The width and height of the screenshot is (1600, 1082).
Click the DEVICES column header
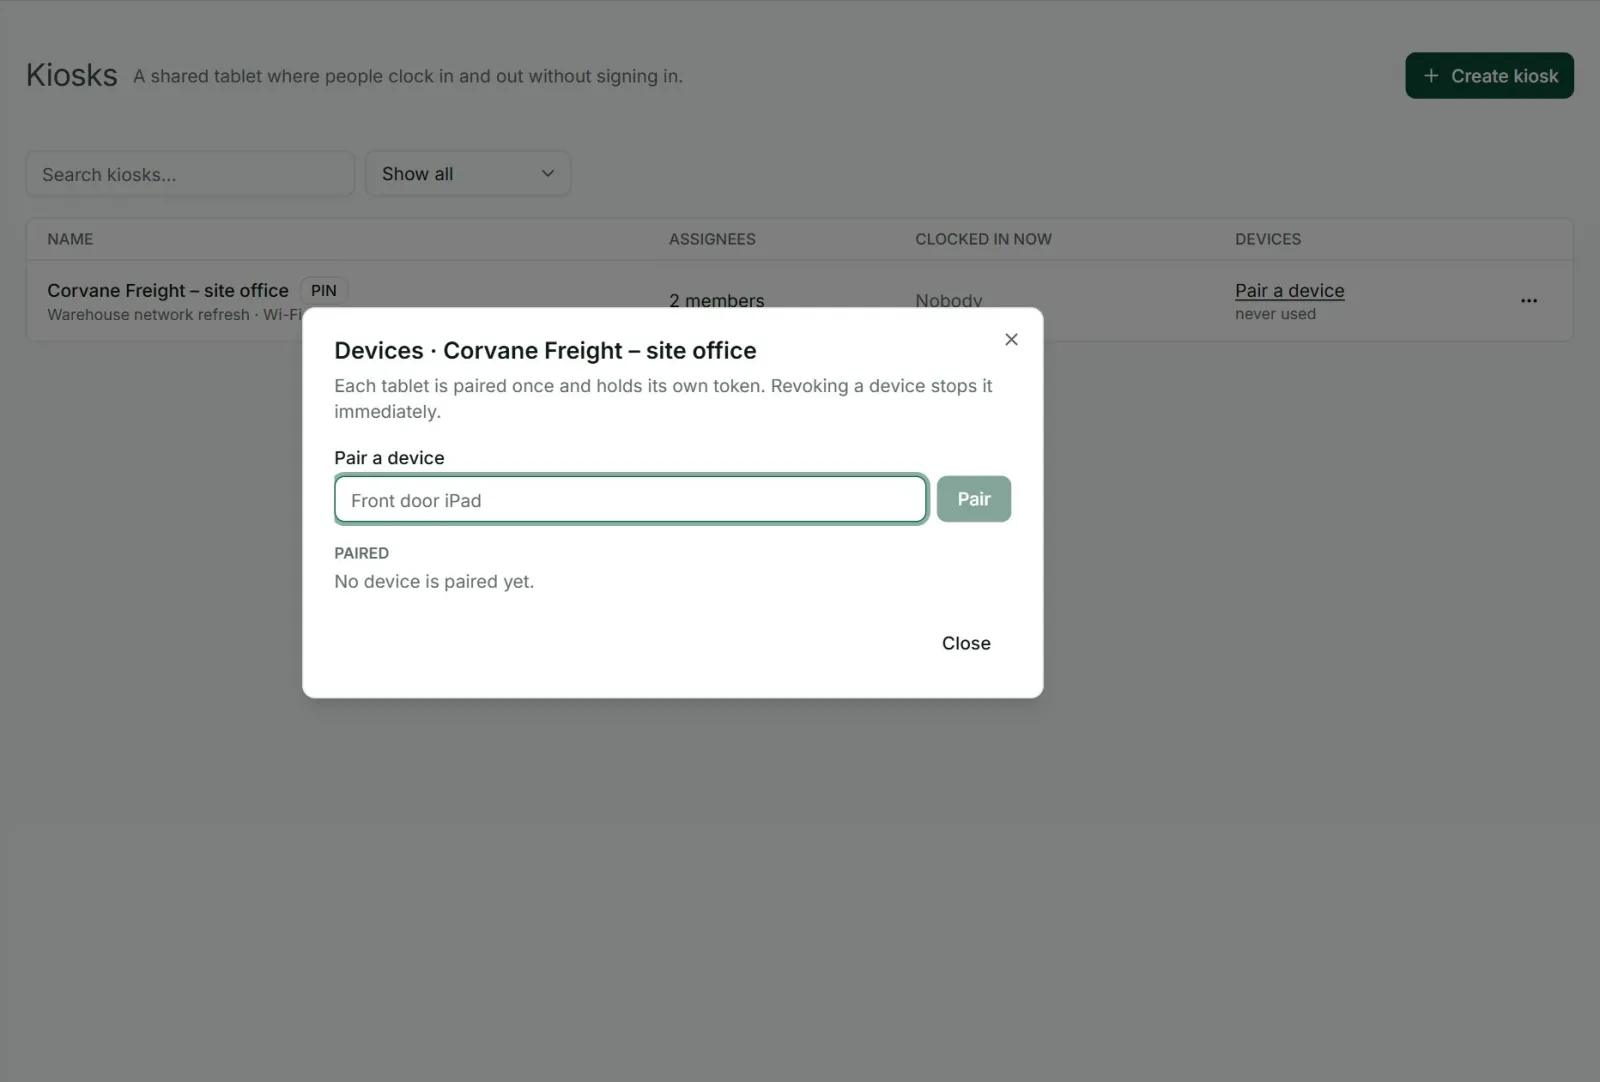[1268, 240]
